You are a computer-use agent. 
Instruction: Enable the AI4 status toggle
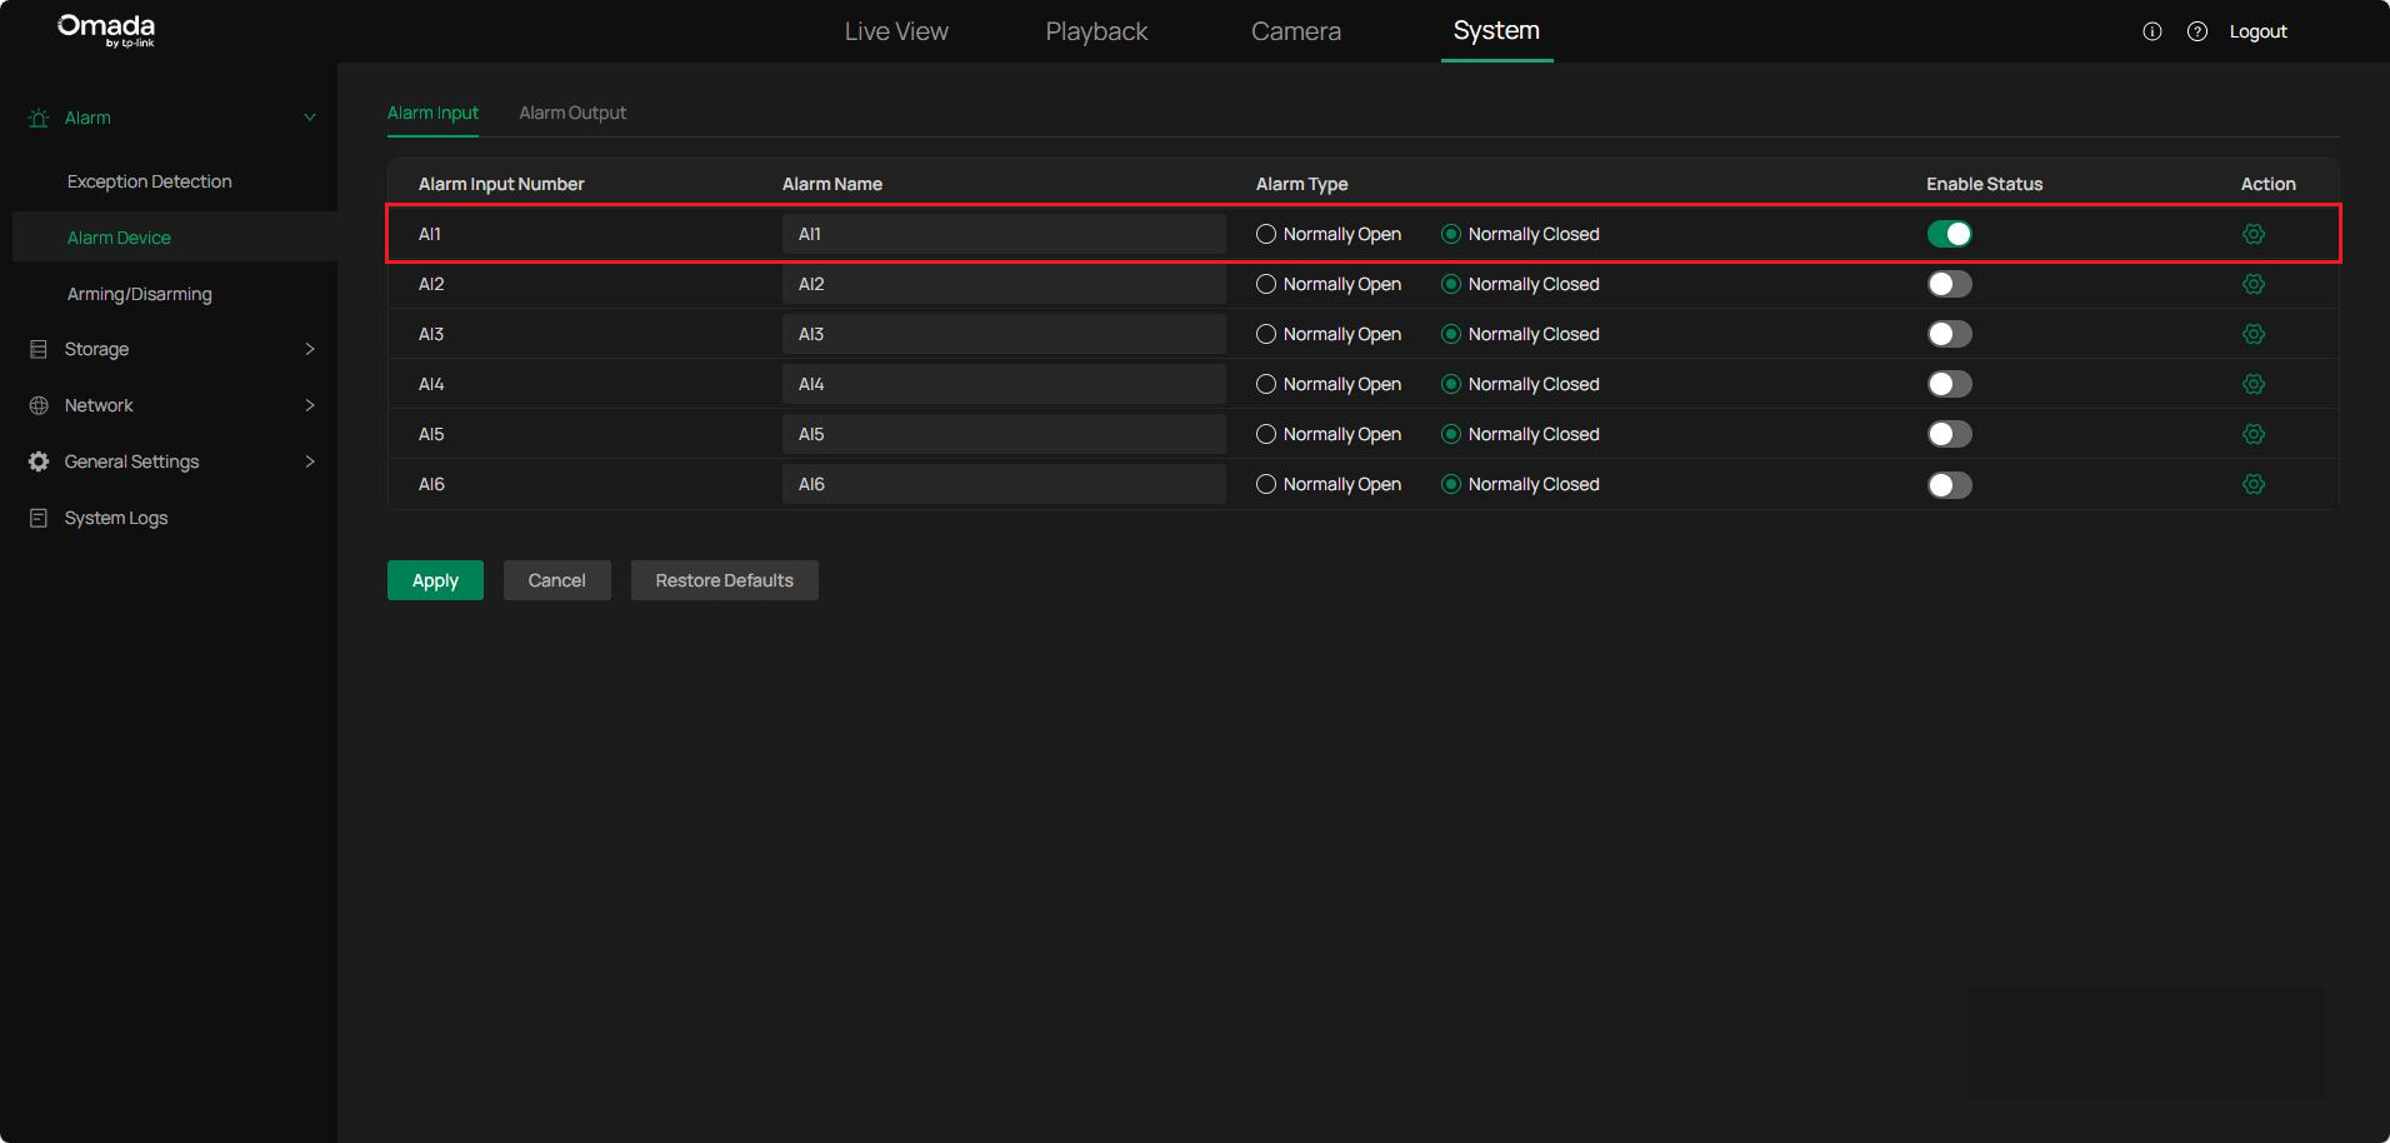click(x=1949, y=384)
